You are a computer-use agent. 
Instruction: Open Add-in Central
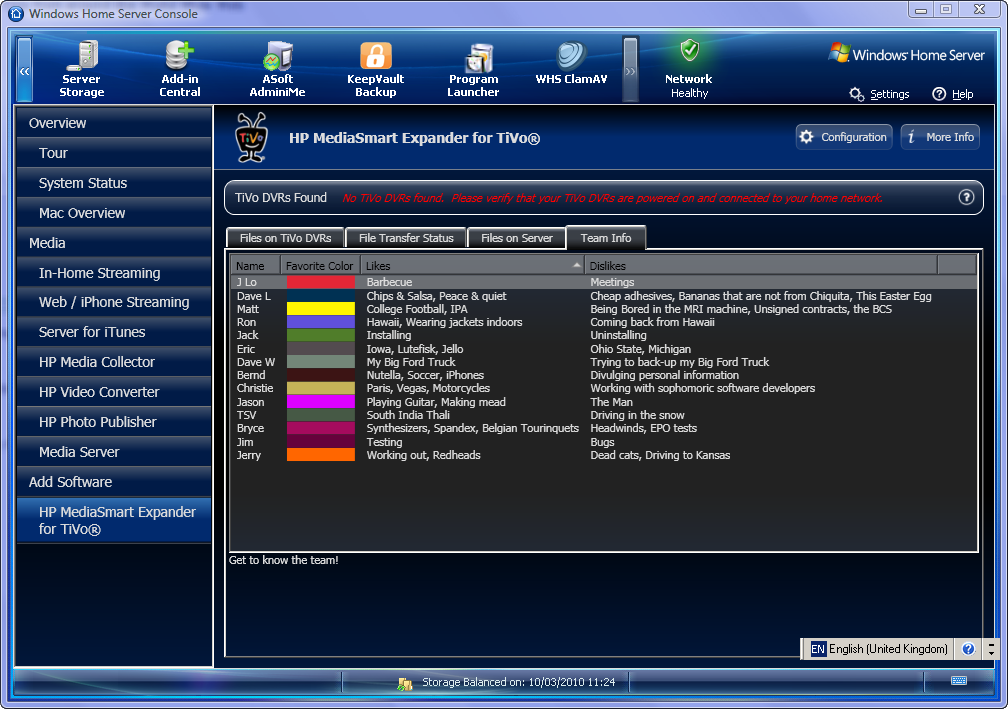(x=180, y=69)
